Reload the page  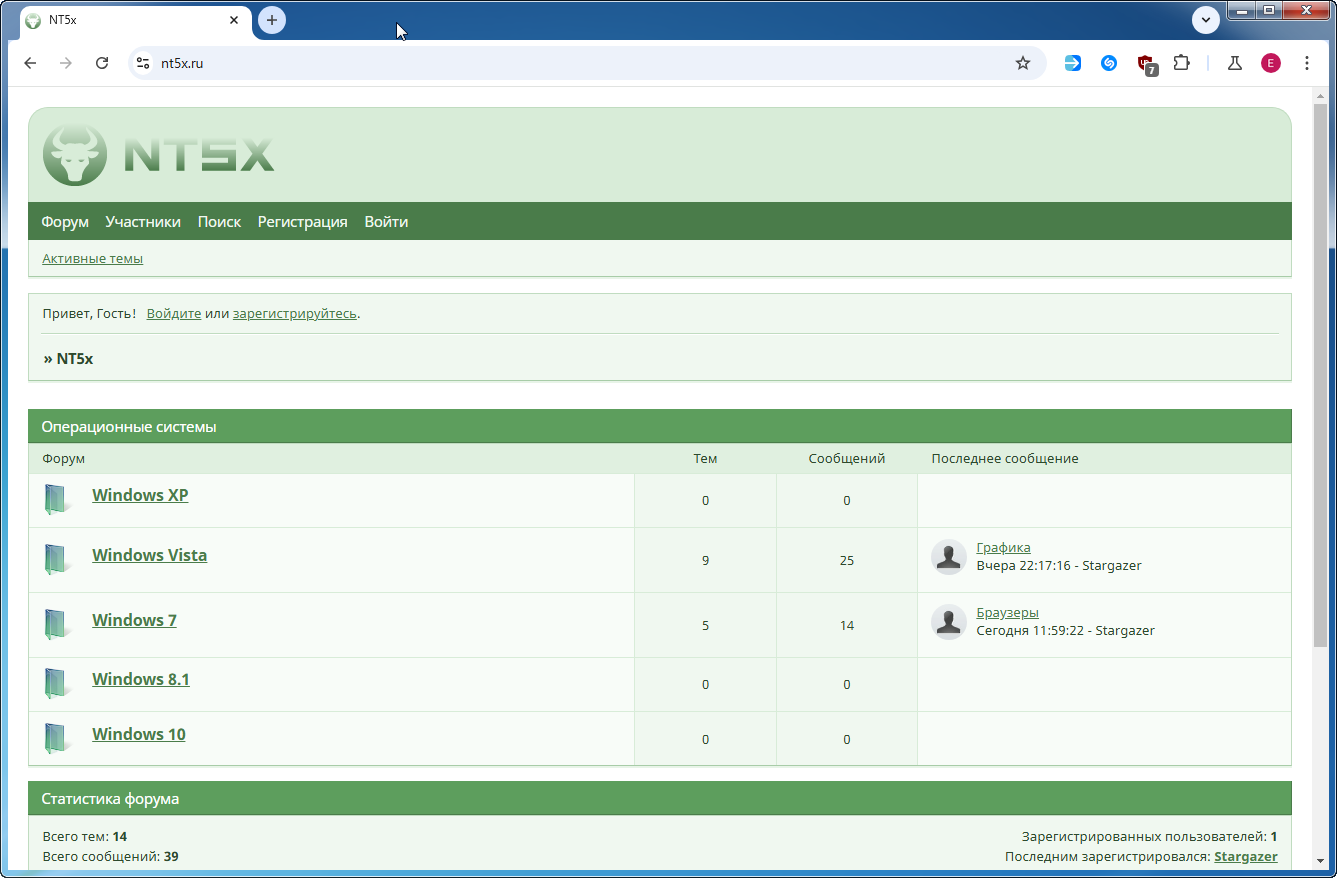[x=102, y=63]
